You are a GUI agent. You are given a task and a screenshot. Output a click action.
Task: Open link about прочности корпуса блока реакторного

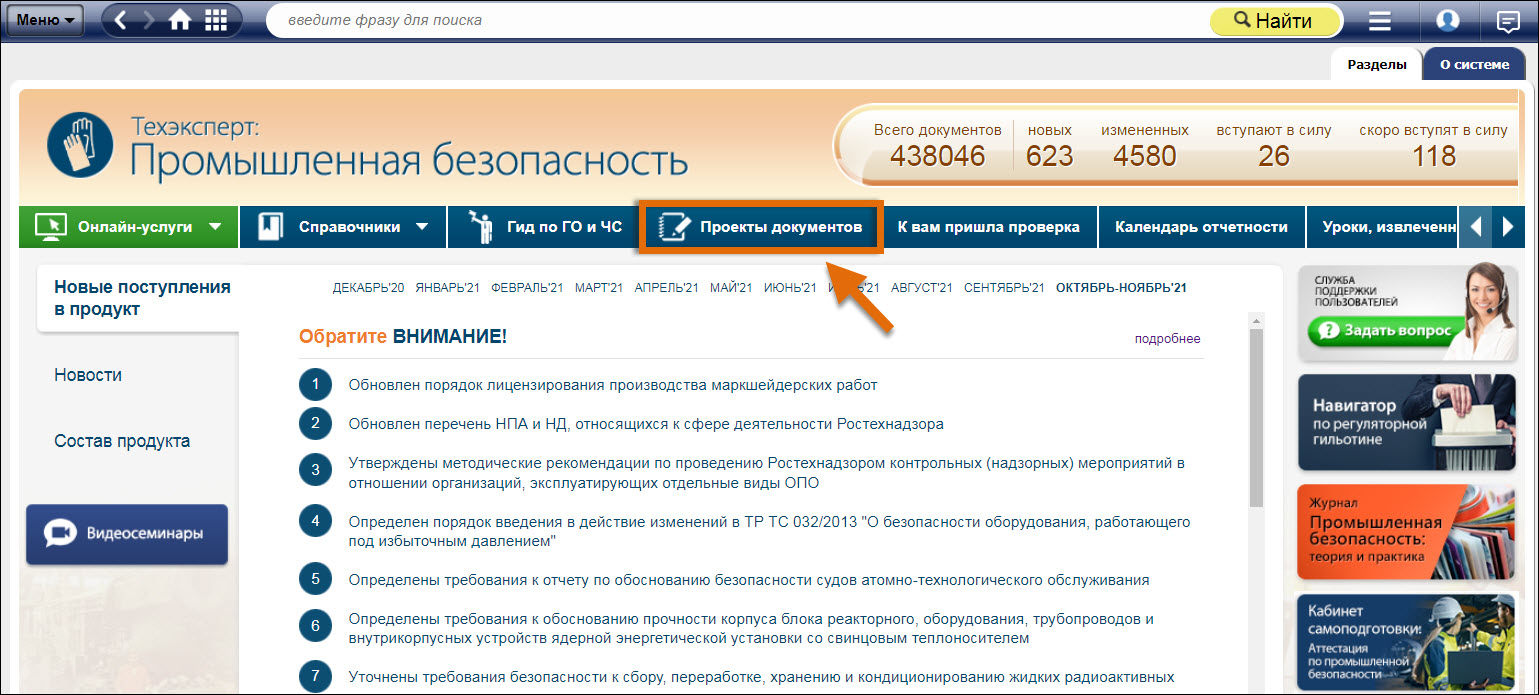tap(751, 628)
